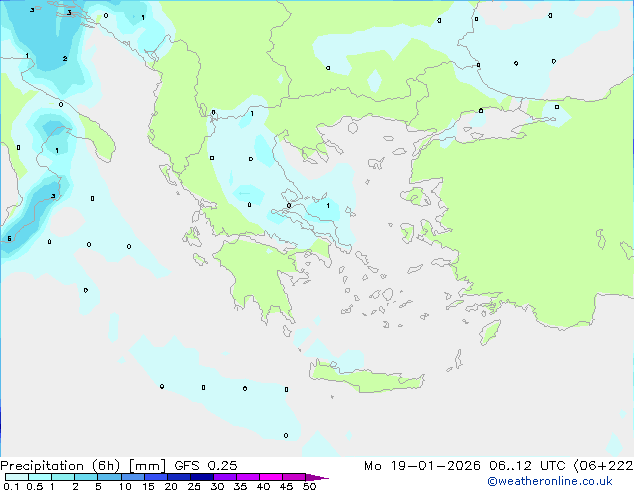Select the '0.5' legend scale label
Image resolution: width=634 pixels, height=490 pixels.
pos(35,486)
